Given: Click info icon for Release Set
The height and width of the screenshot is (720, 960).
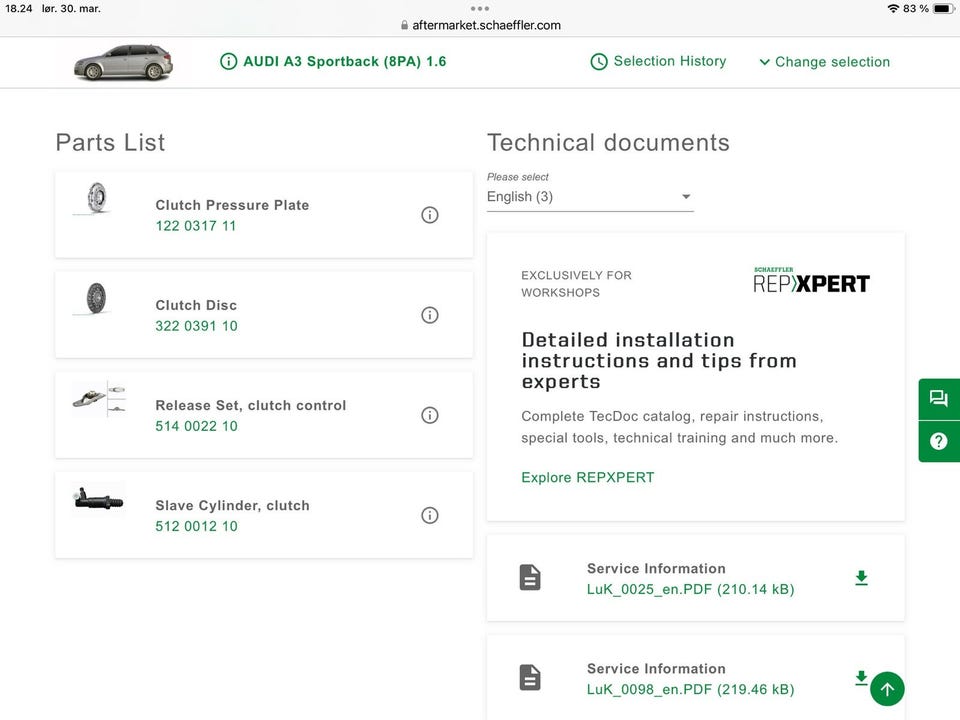Looking at the screenshot, I should 430,415.
